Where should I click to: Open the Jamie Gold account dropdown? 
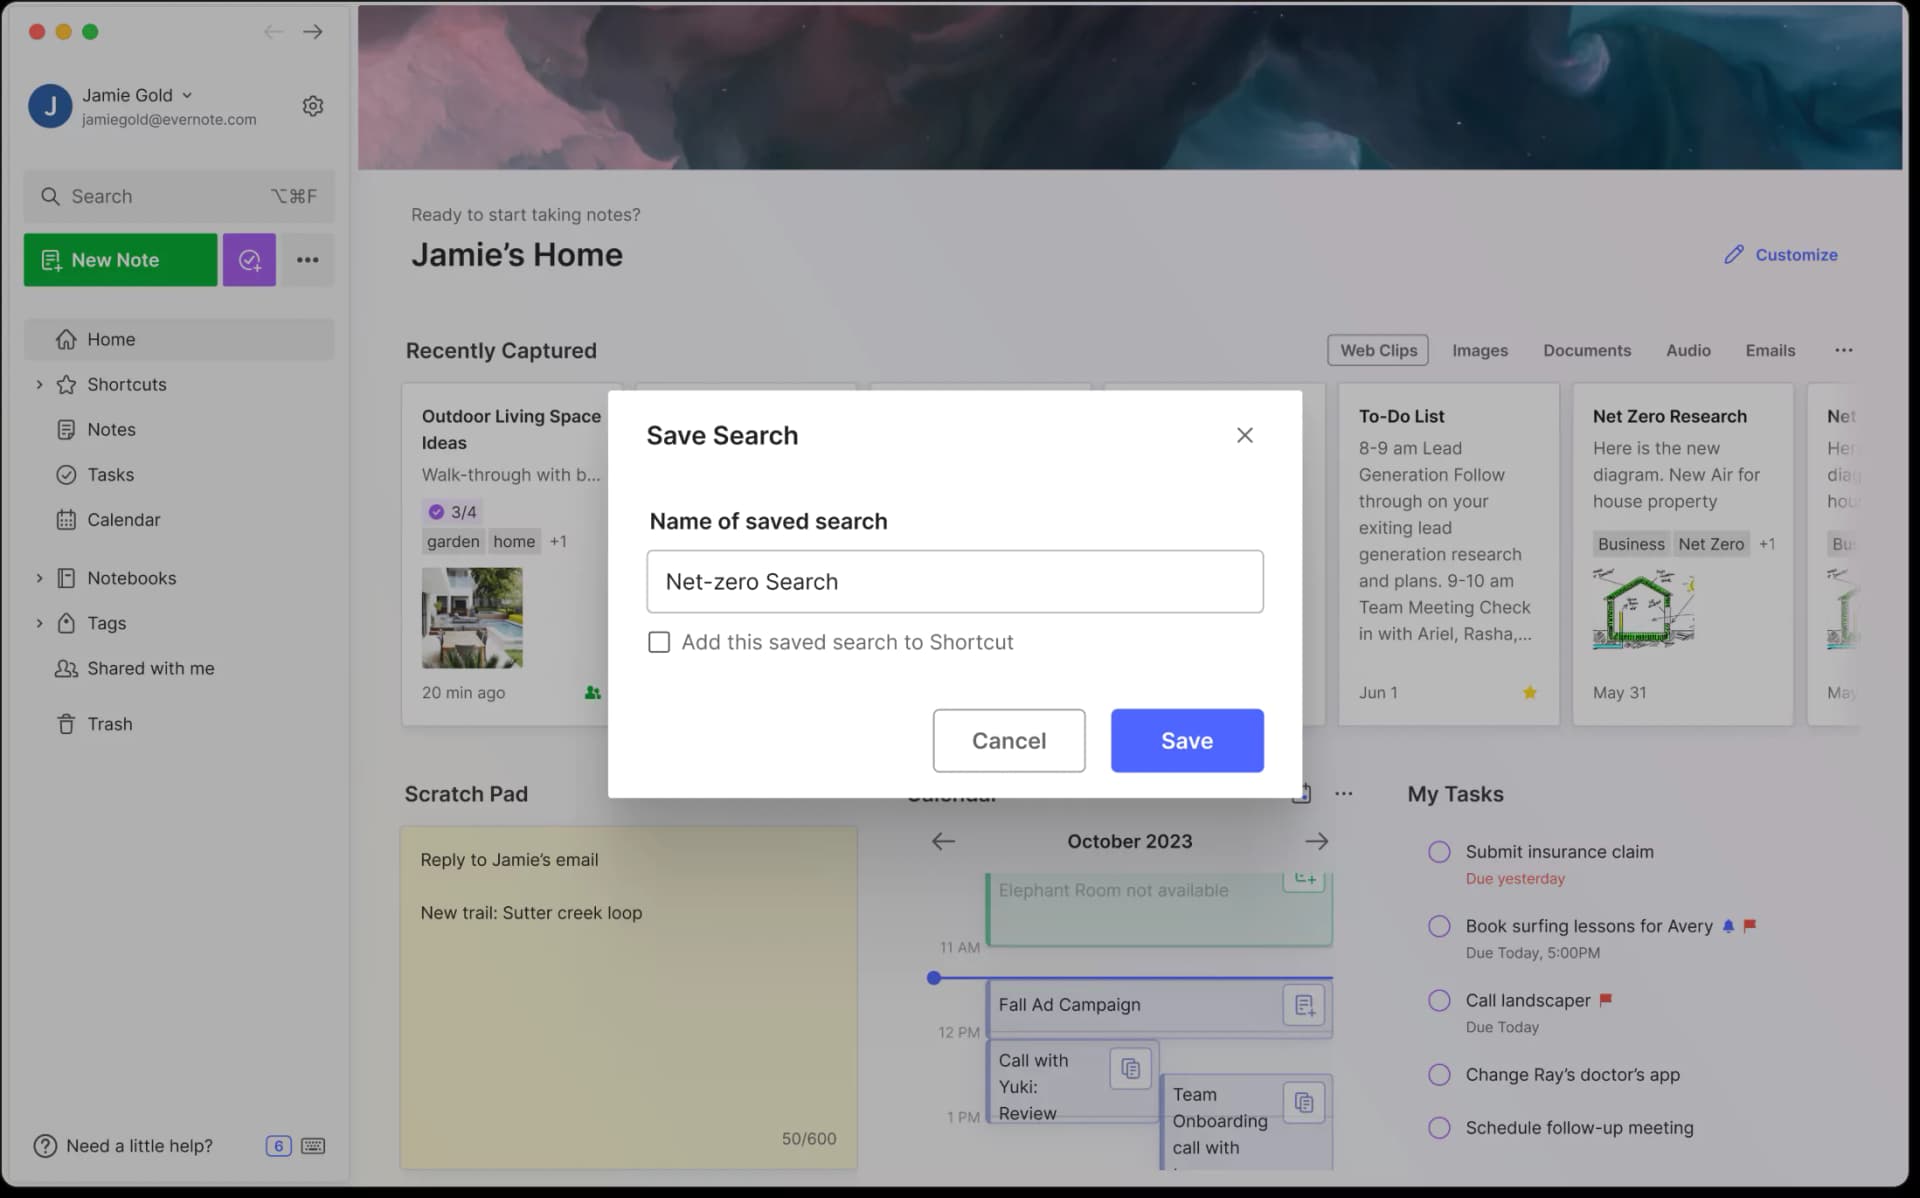187,95
